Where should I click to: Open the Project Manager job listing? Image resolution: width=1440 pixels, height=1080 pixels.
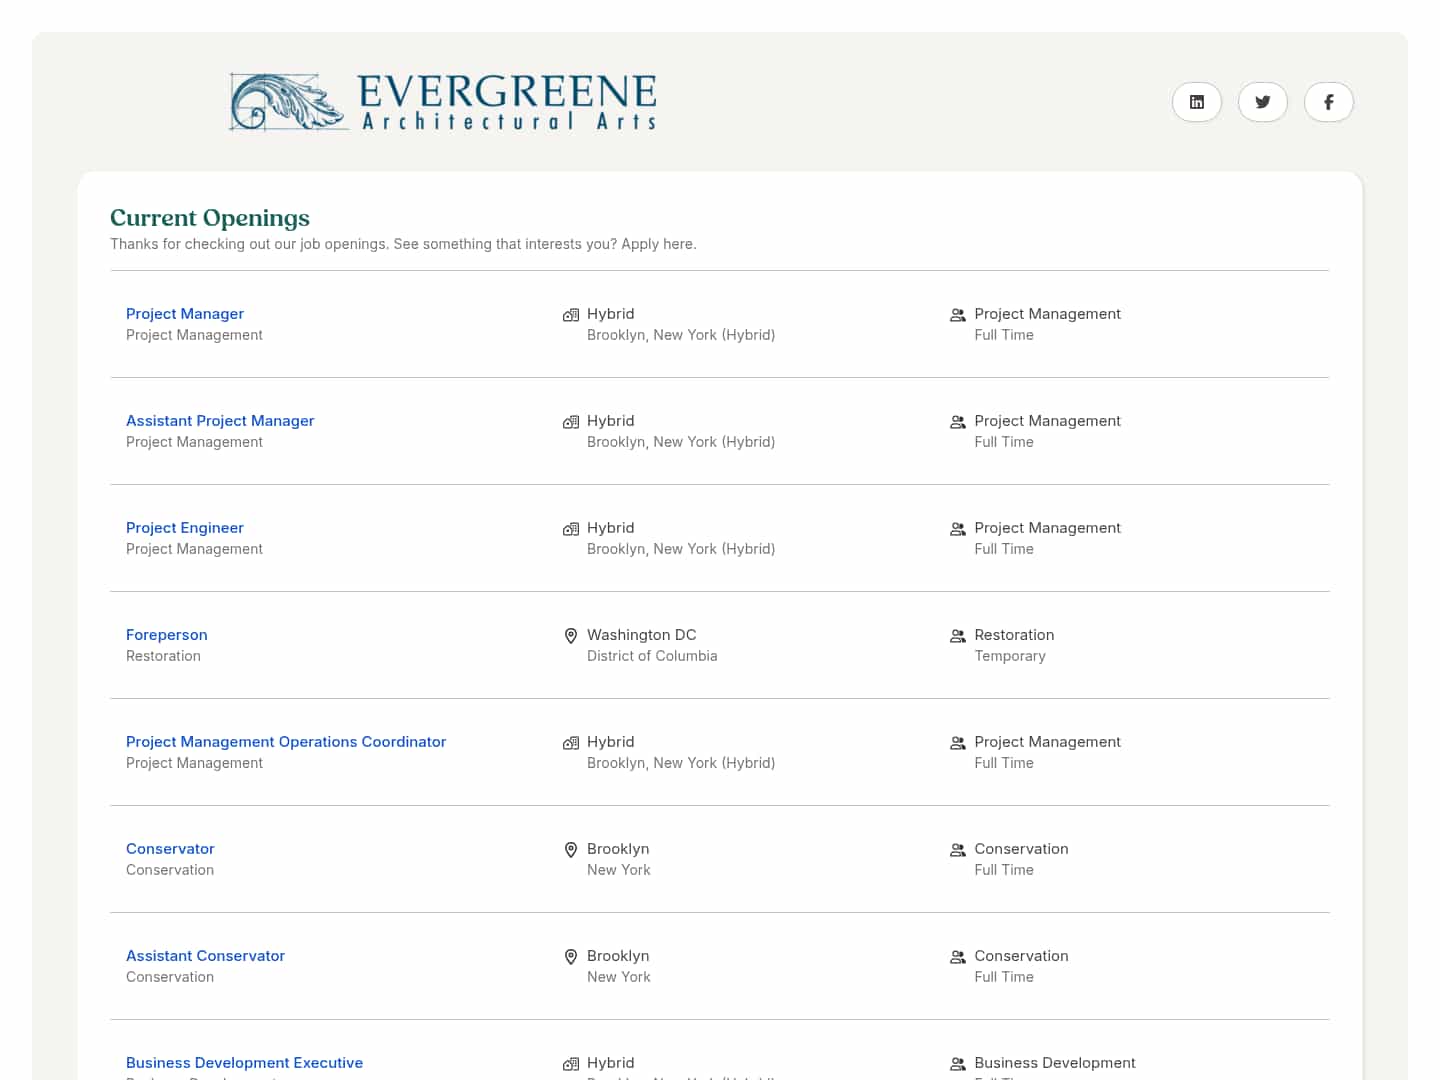tap(184, 313)
